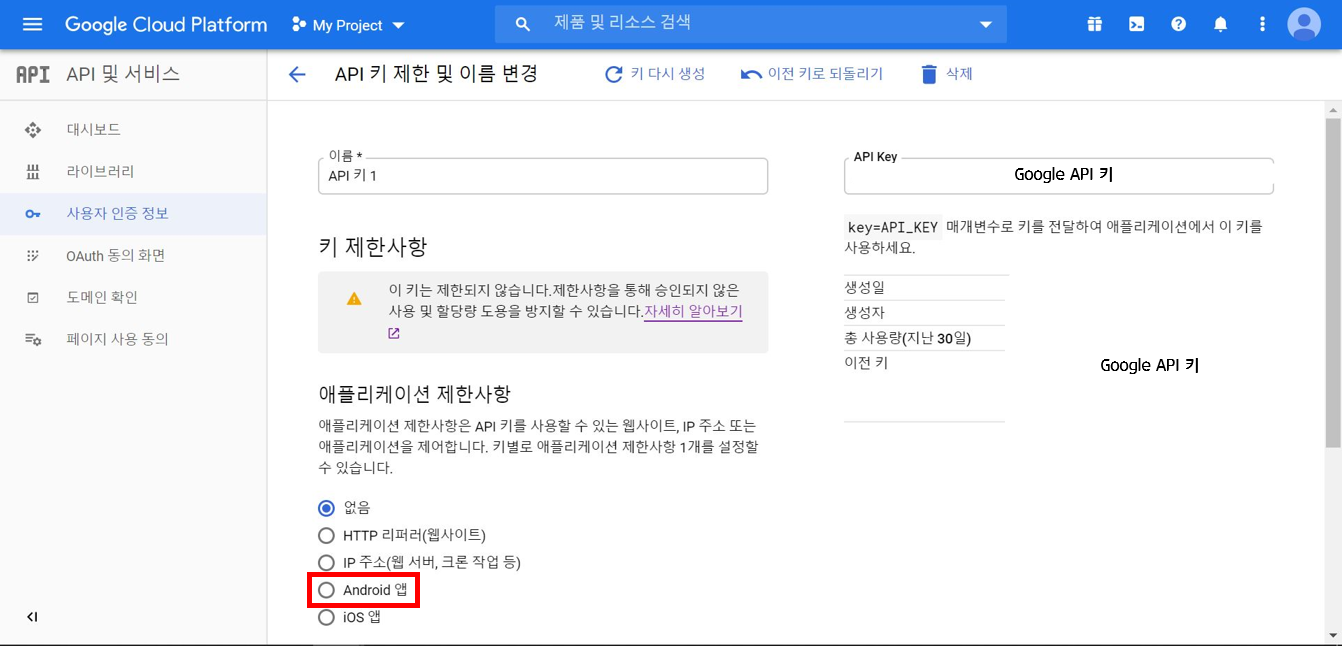
Task: Click 키 다시 생성 button
Action: coord(655,74)
